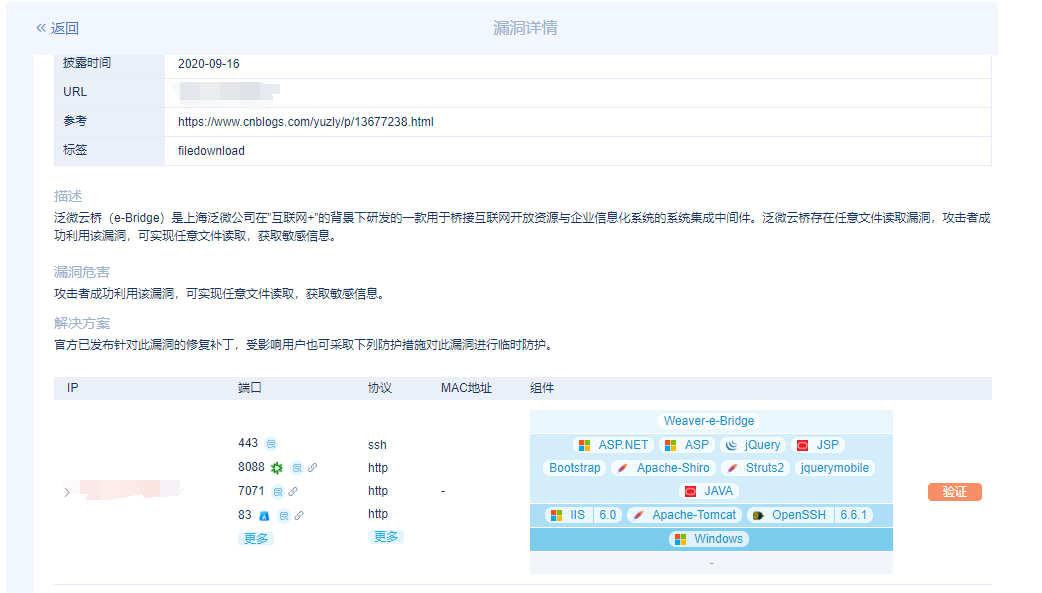Click port number 443

coord(248,443)
